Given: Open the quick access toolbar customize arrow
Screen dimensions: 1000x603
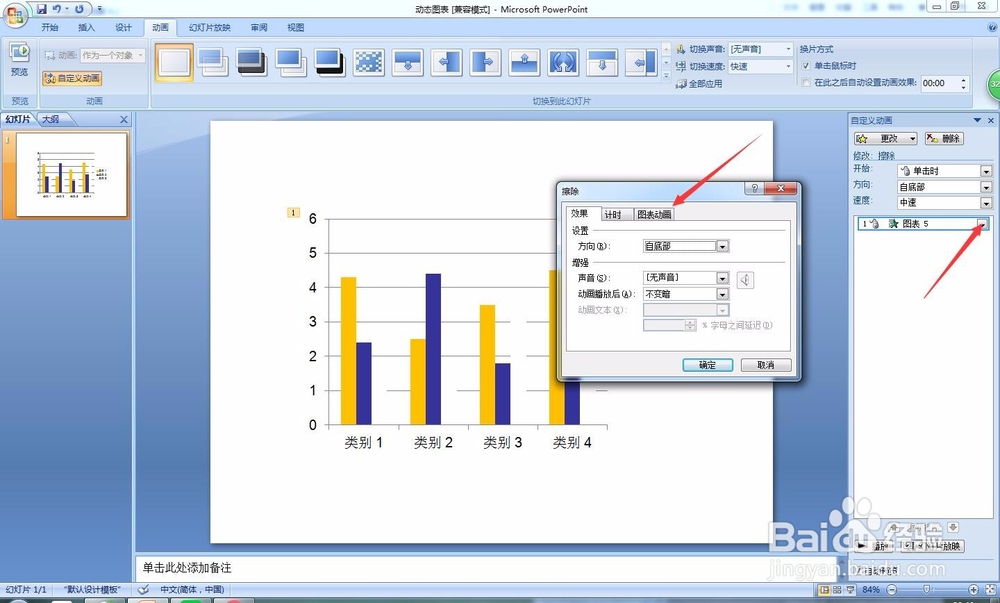Looking at the screenshot, I should tap(99, 9).
